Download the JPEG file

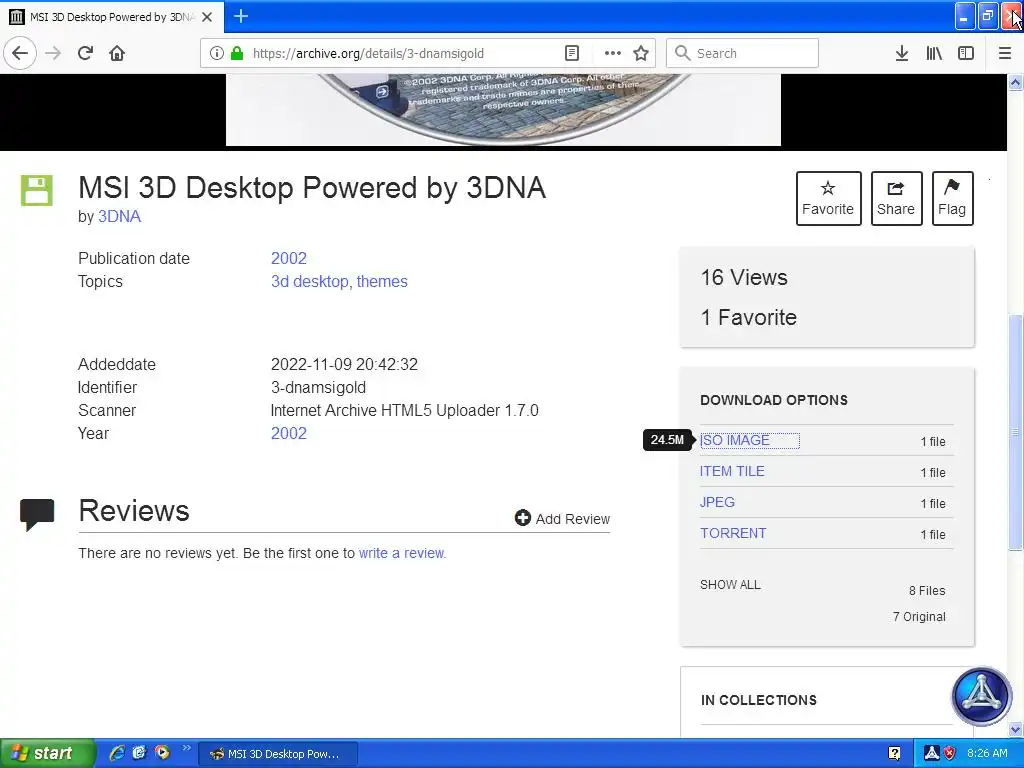click(x=717, y=502)
